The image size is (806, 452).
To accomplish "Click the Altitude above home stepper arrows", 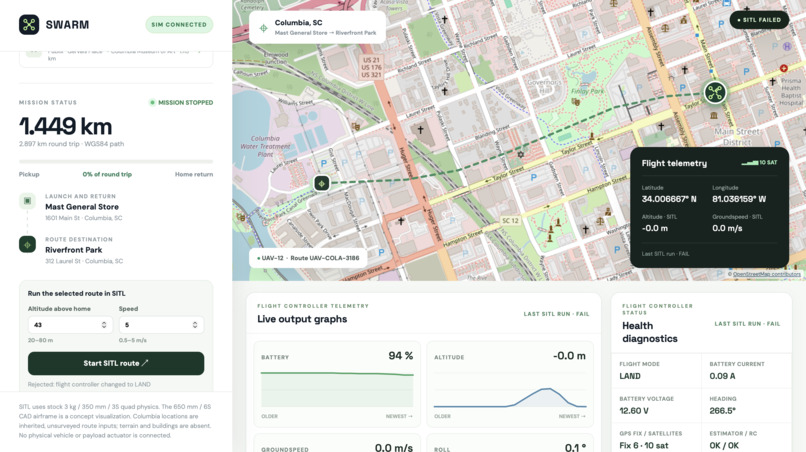I will 104,324.
